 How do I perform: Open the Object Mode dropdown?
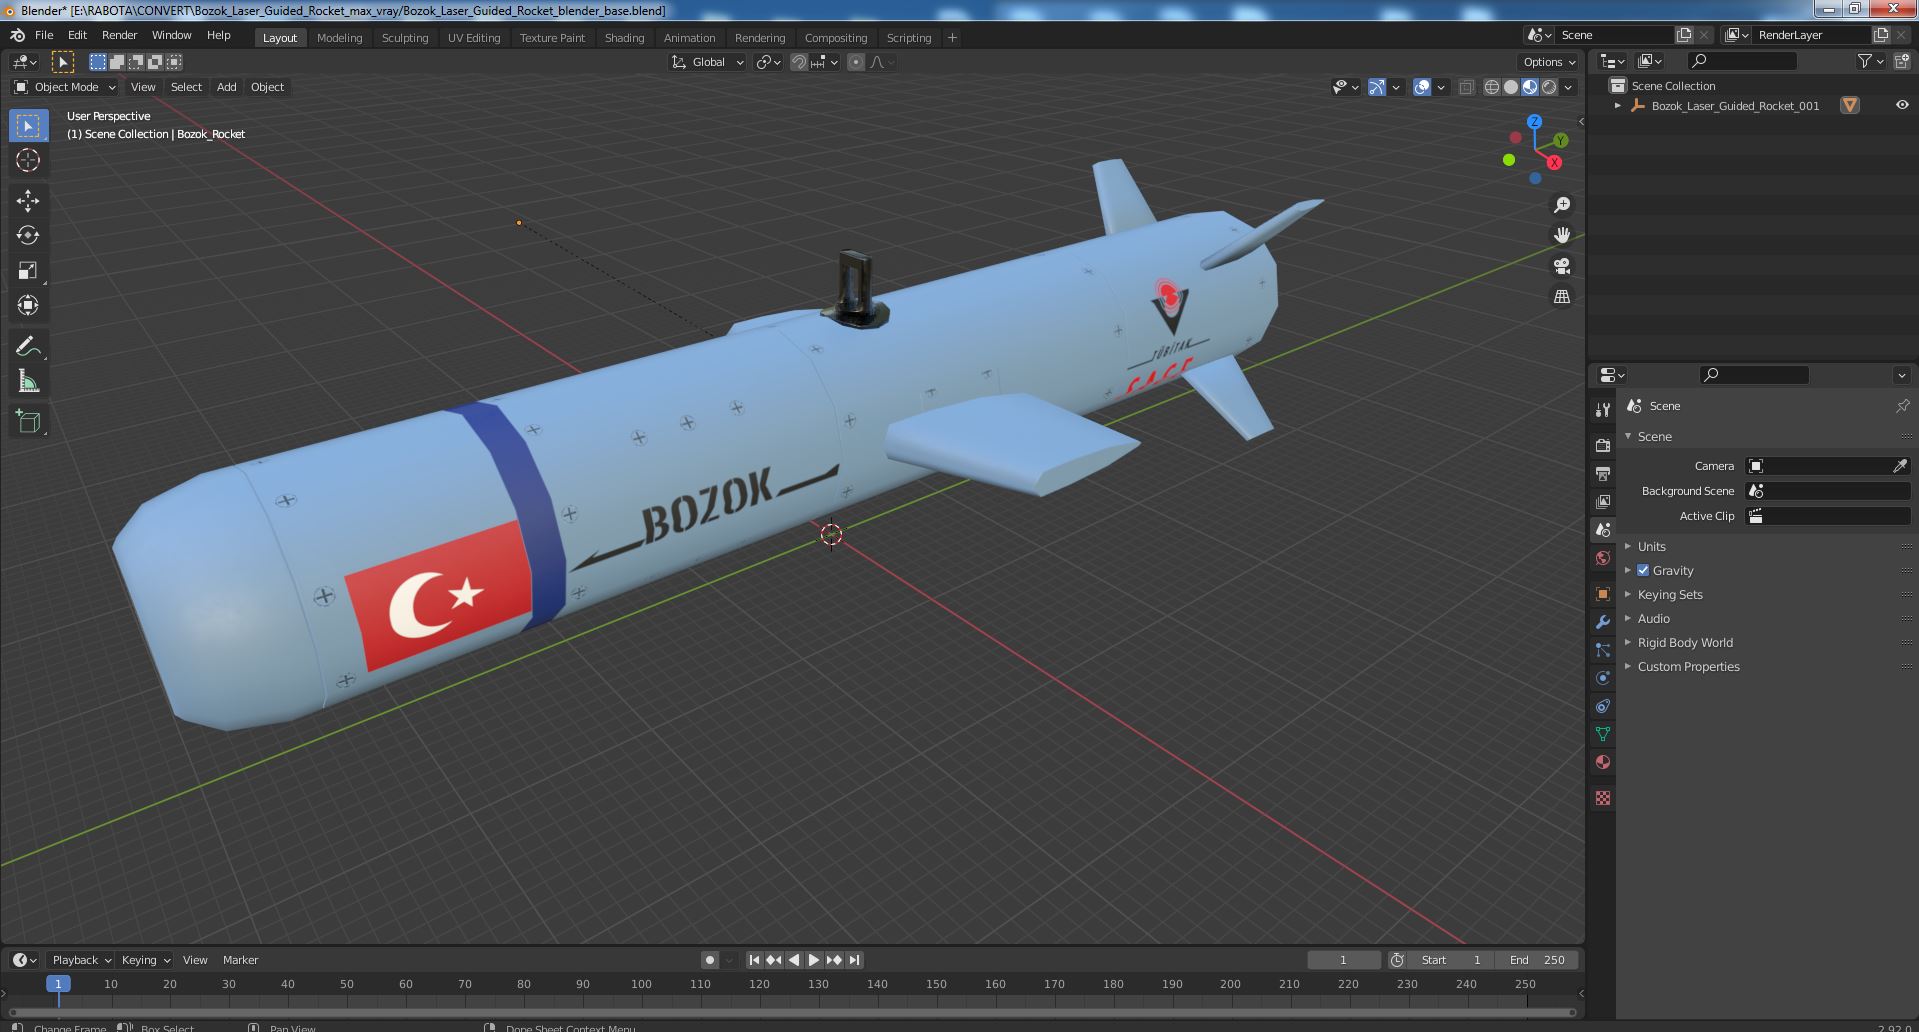65,87
